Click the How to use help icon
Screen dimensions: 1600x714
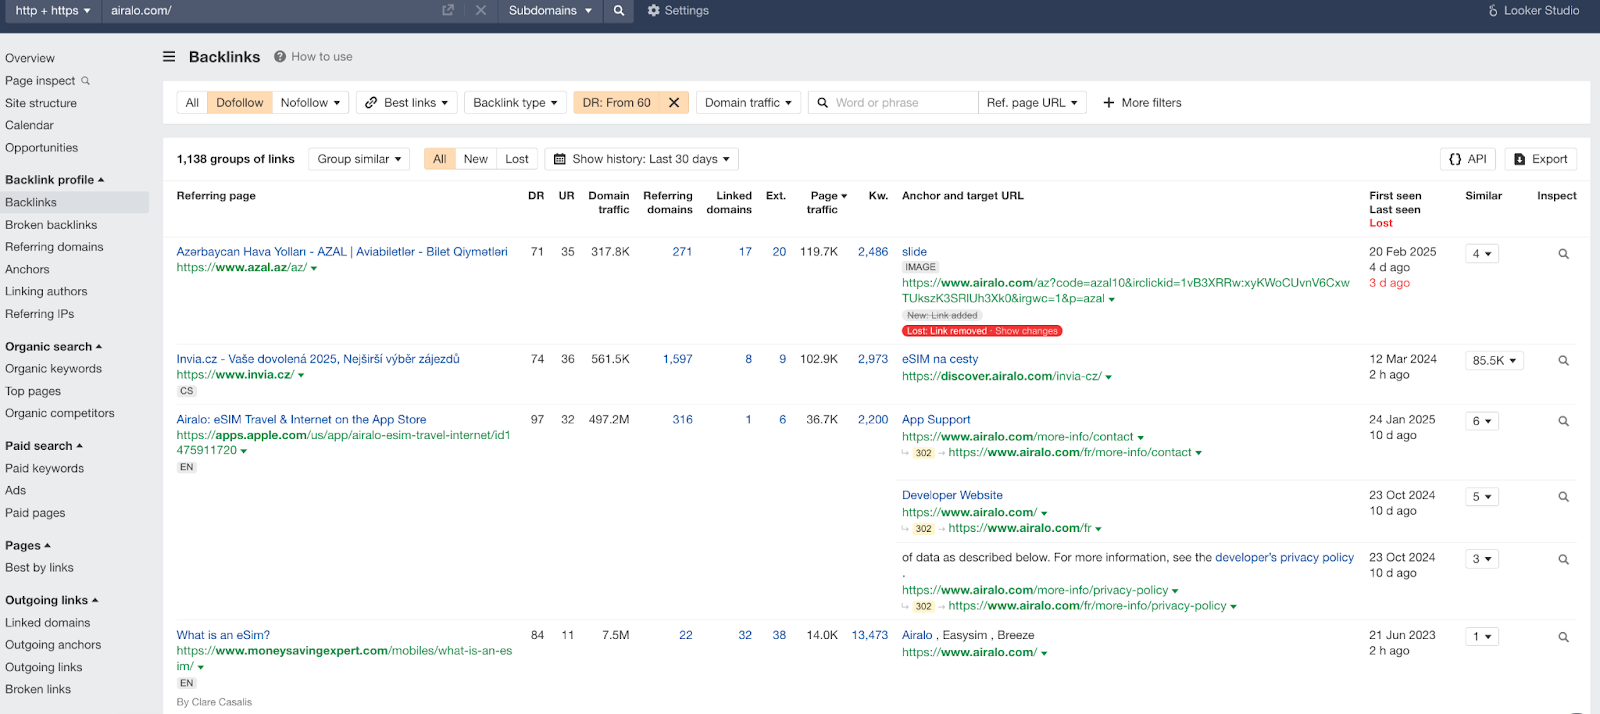280,57
